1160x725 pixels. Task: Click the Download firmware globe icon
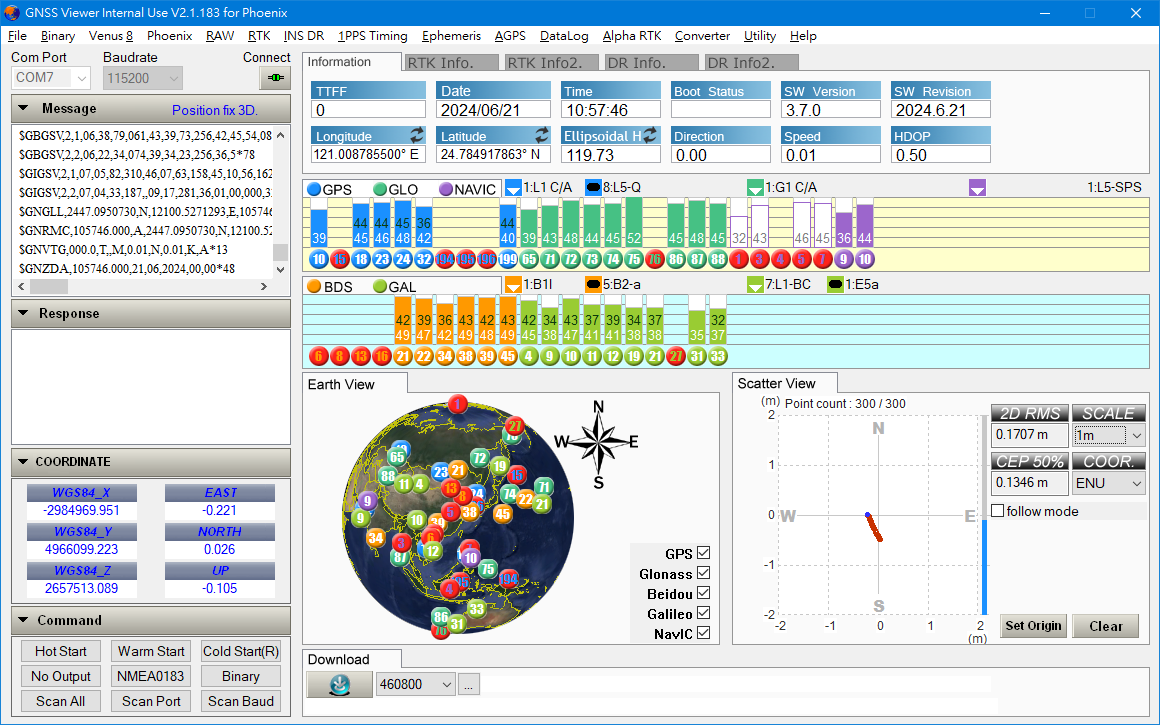338,685
